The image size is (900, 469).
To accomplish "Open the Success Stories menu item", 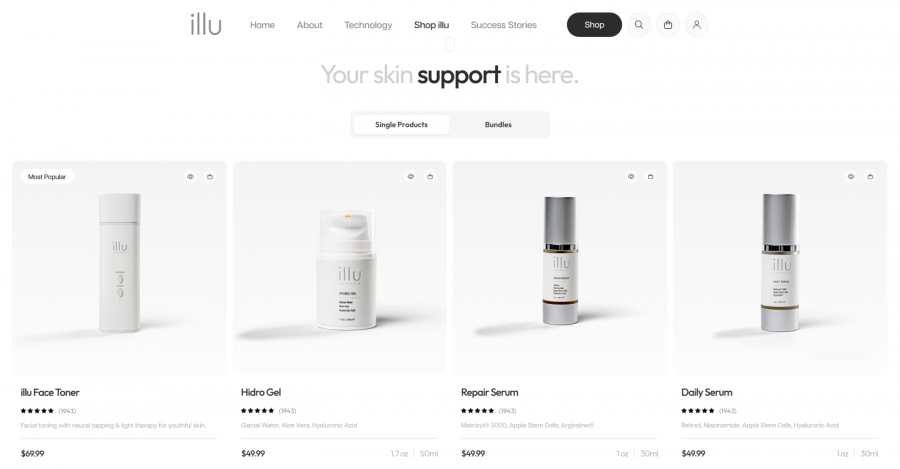I will click(x=503, y=25).
